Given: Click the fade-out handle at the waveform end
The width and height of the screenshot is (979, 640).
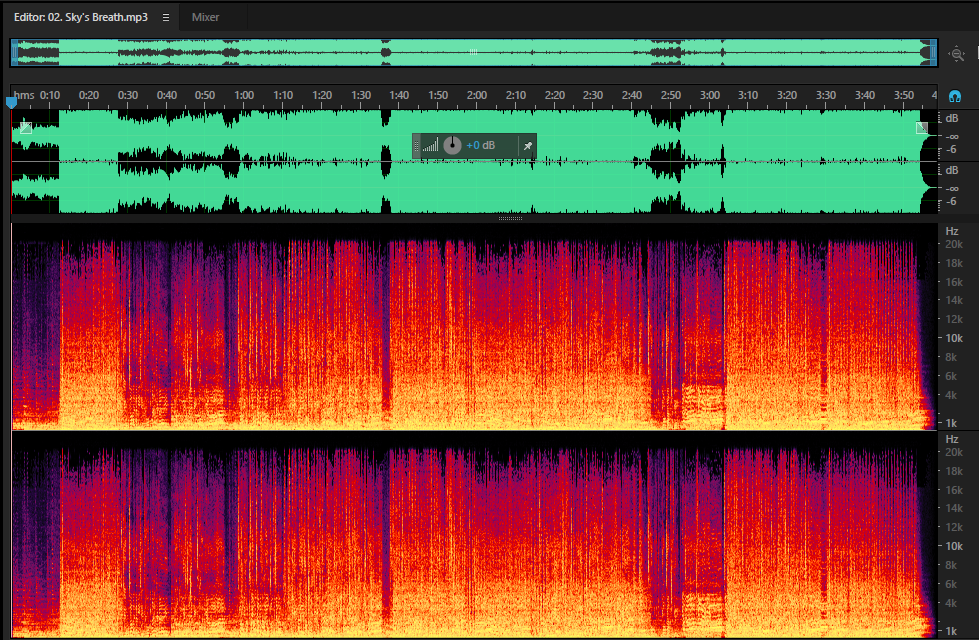Looking at the screenshot, I should (922, 128).
